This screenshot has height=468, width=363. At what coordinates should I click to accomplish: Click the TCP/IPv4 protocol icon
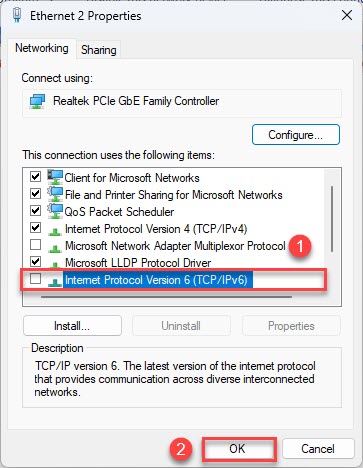click(x=54, y=230)
